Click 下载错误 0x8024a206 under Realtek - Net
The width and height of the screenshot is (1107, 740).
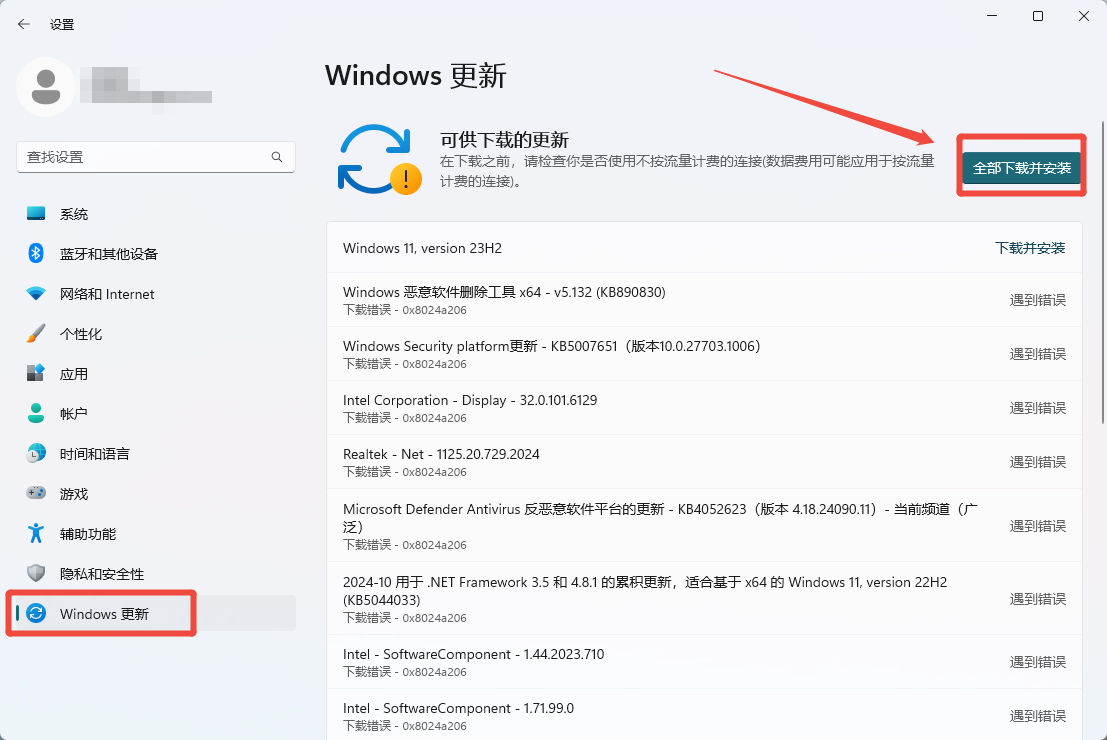click(x=405, y=472)
